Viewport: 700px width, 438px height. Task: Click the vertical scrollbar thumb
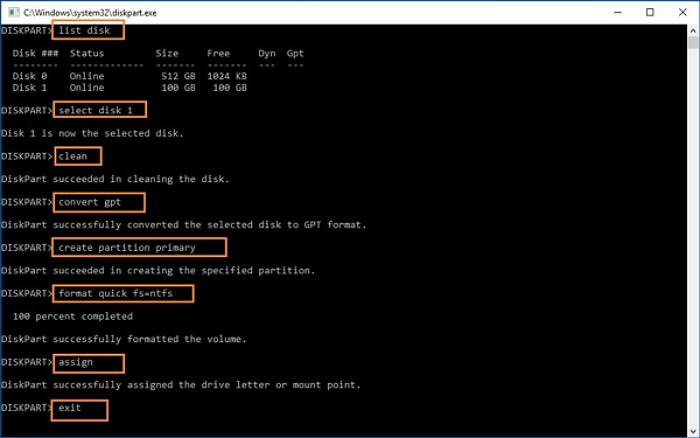point(693,43)
